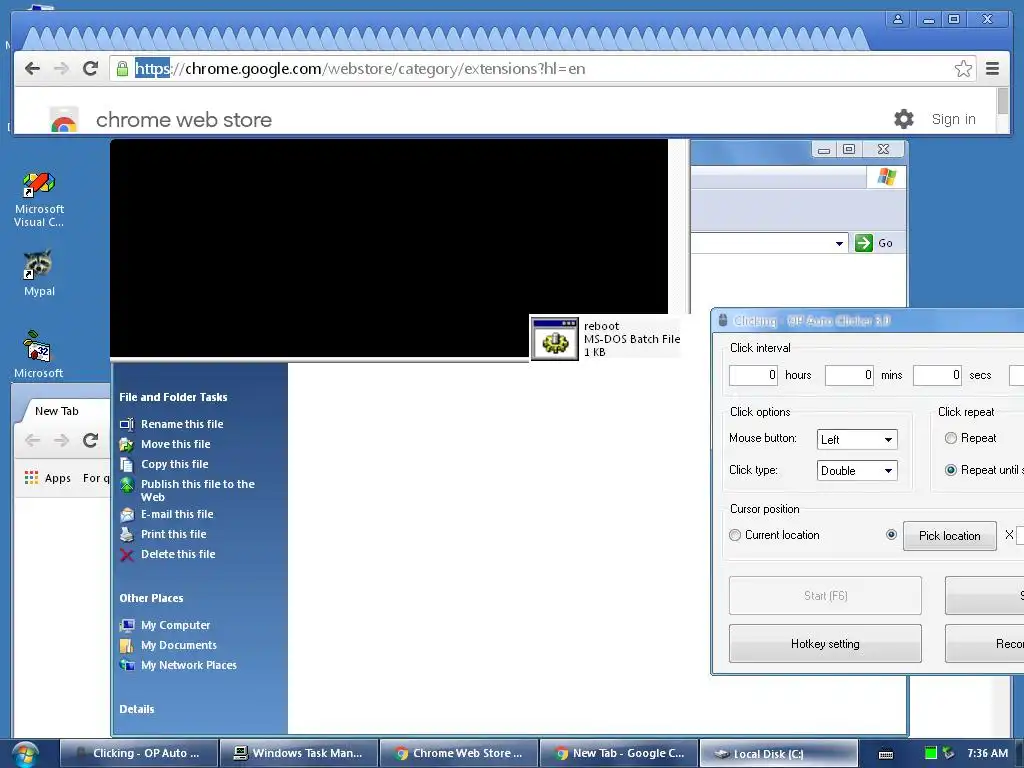Click Pick location button
1024x768 pixels.
950,536
